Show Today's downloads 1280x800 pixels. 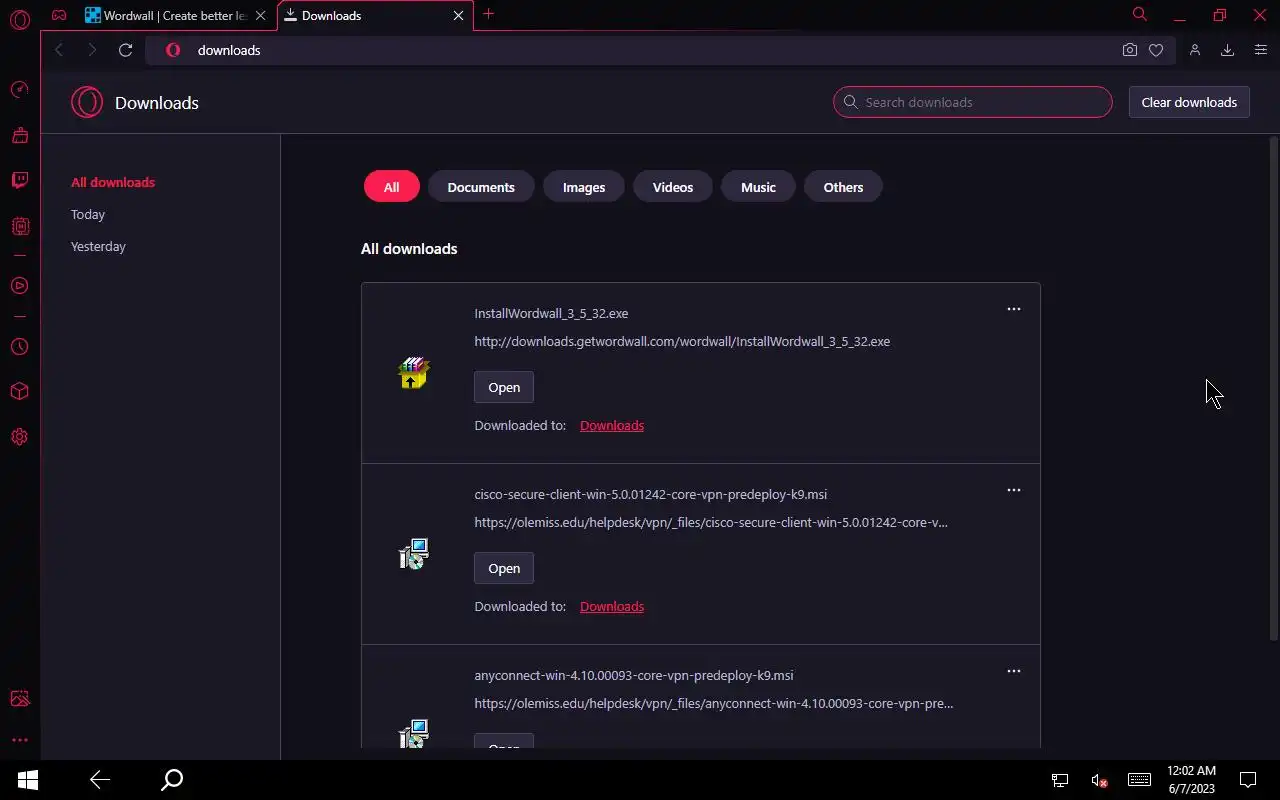tap(88, 214)
